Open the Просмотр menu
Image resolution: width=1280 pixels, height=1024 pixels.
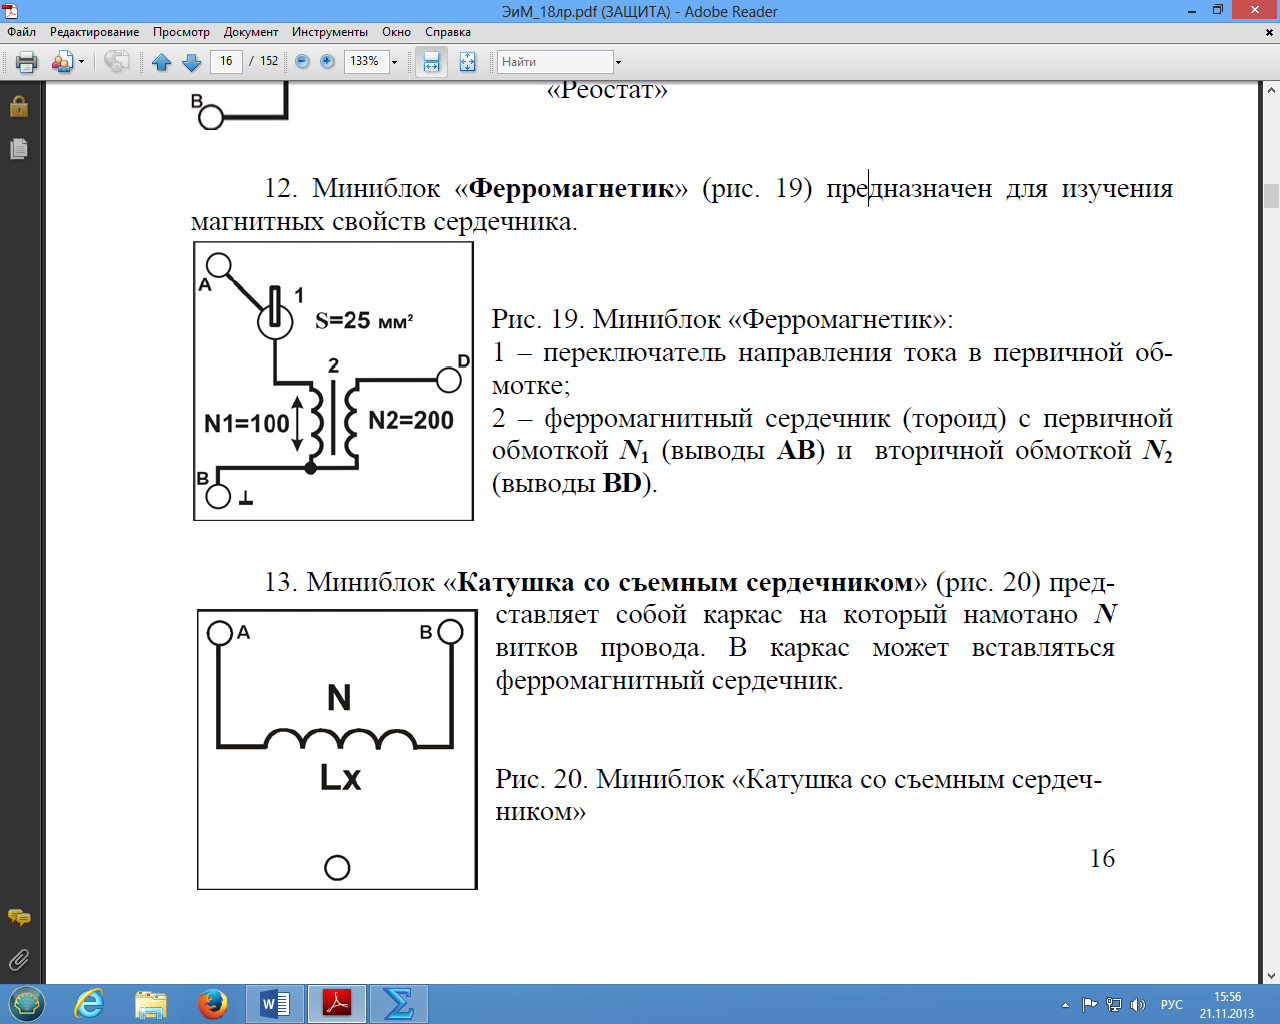click(181, 32)
